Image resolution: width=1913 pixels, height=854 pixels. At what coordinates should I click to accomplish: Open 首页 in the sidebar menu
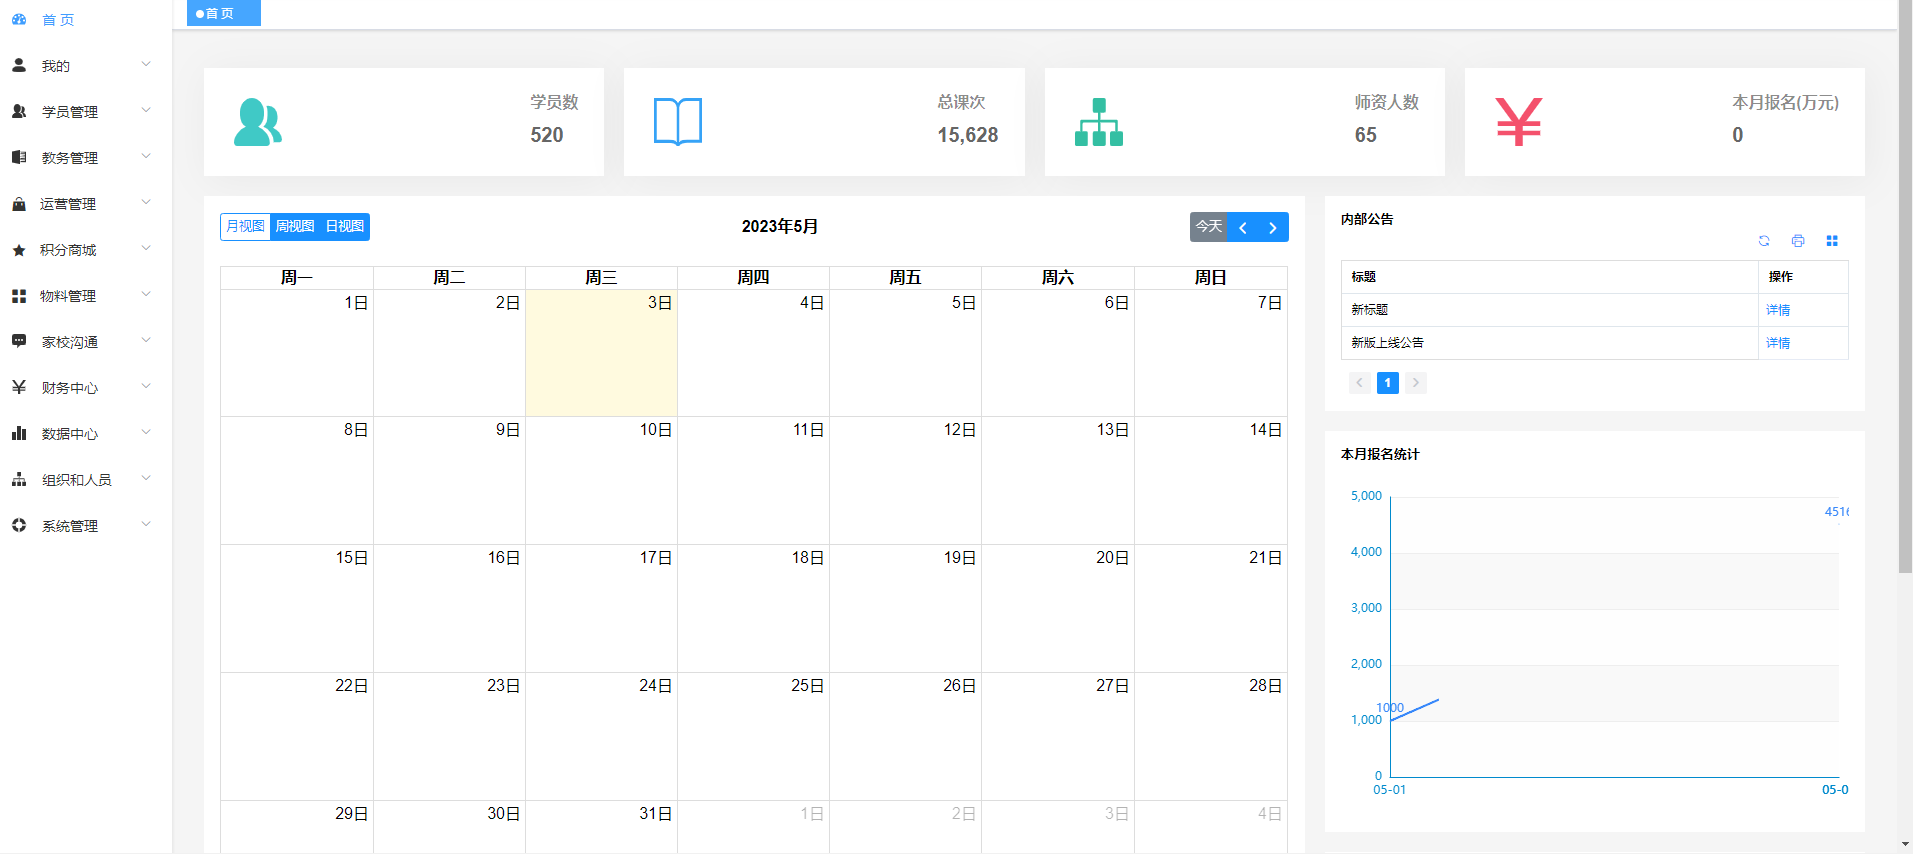pyautogui.click(x=58, y=20)
